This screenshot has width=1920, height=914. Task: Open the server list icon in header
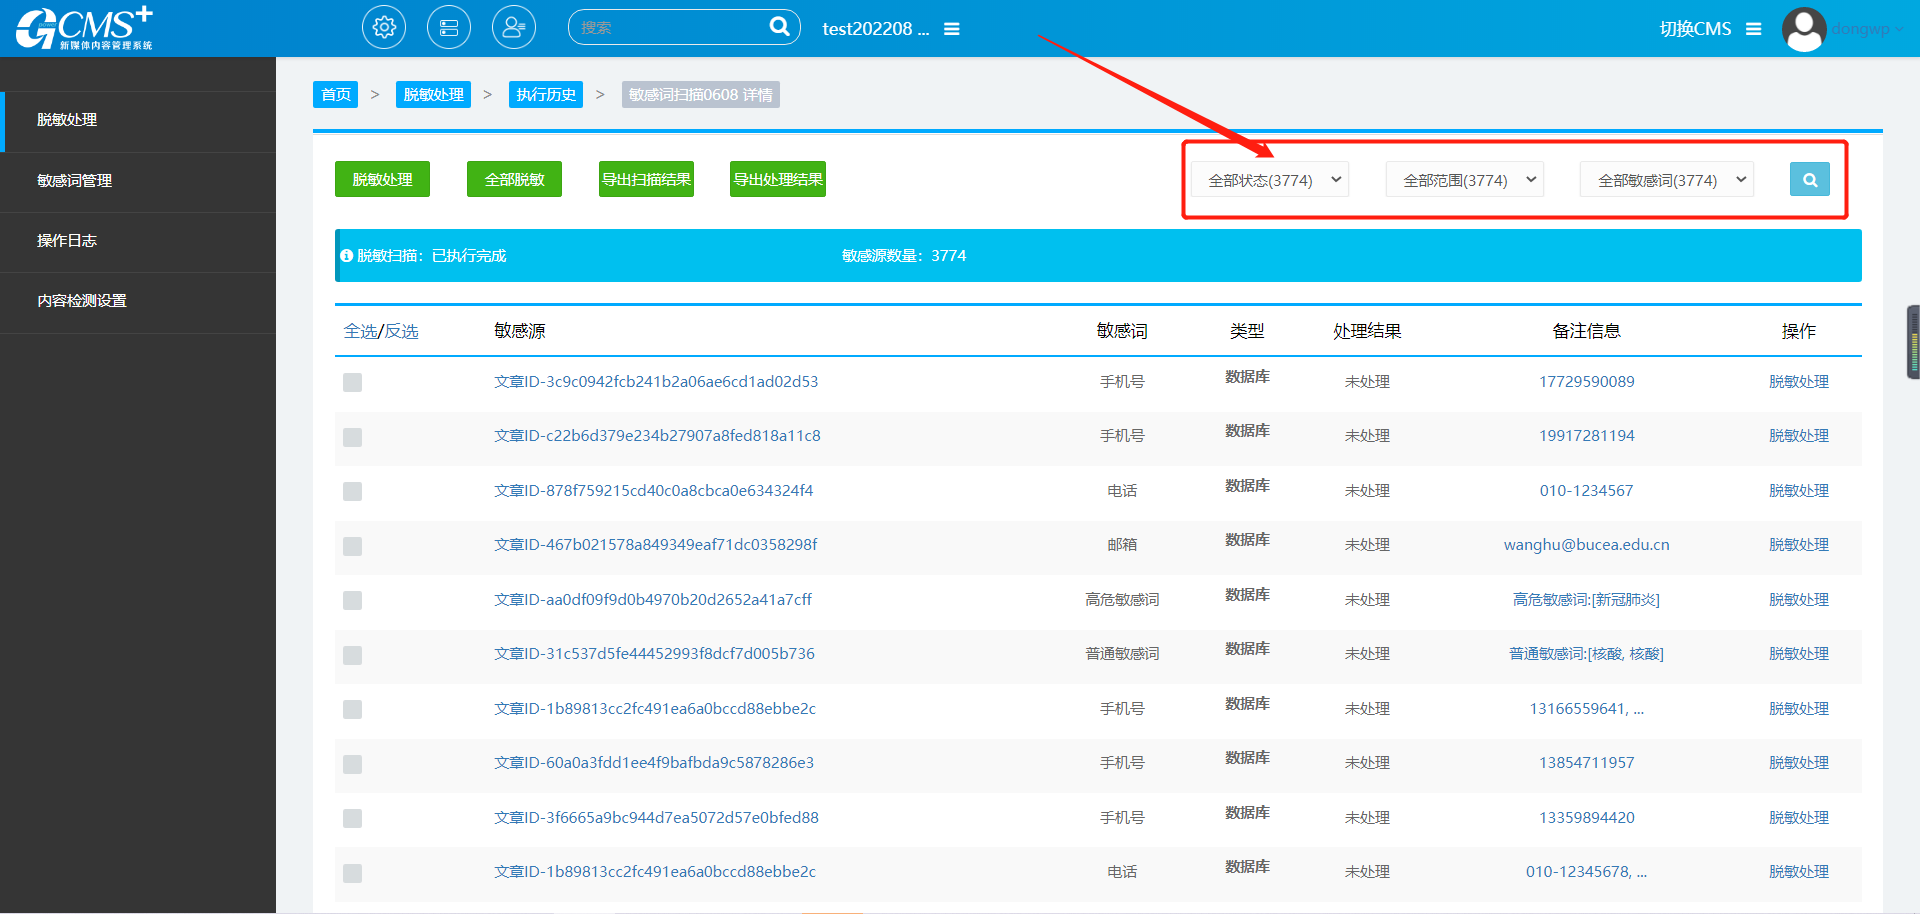coord(449,28)
